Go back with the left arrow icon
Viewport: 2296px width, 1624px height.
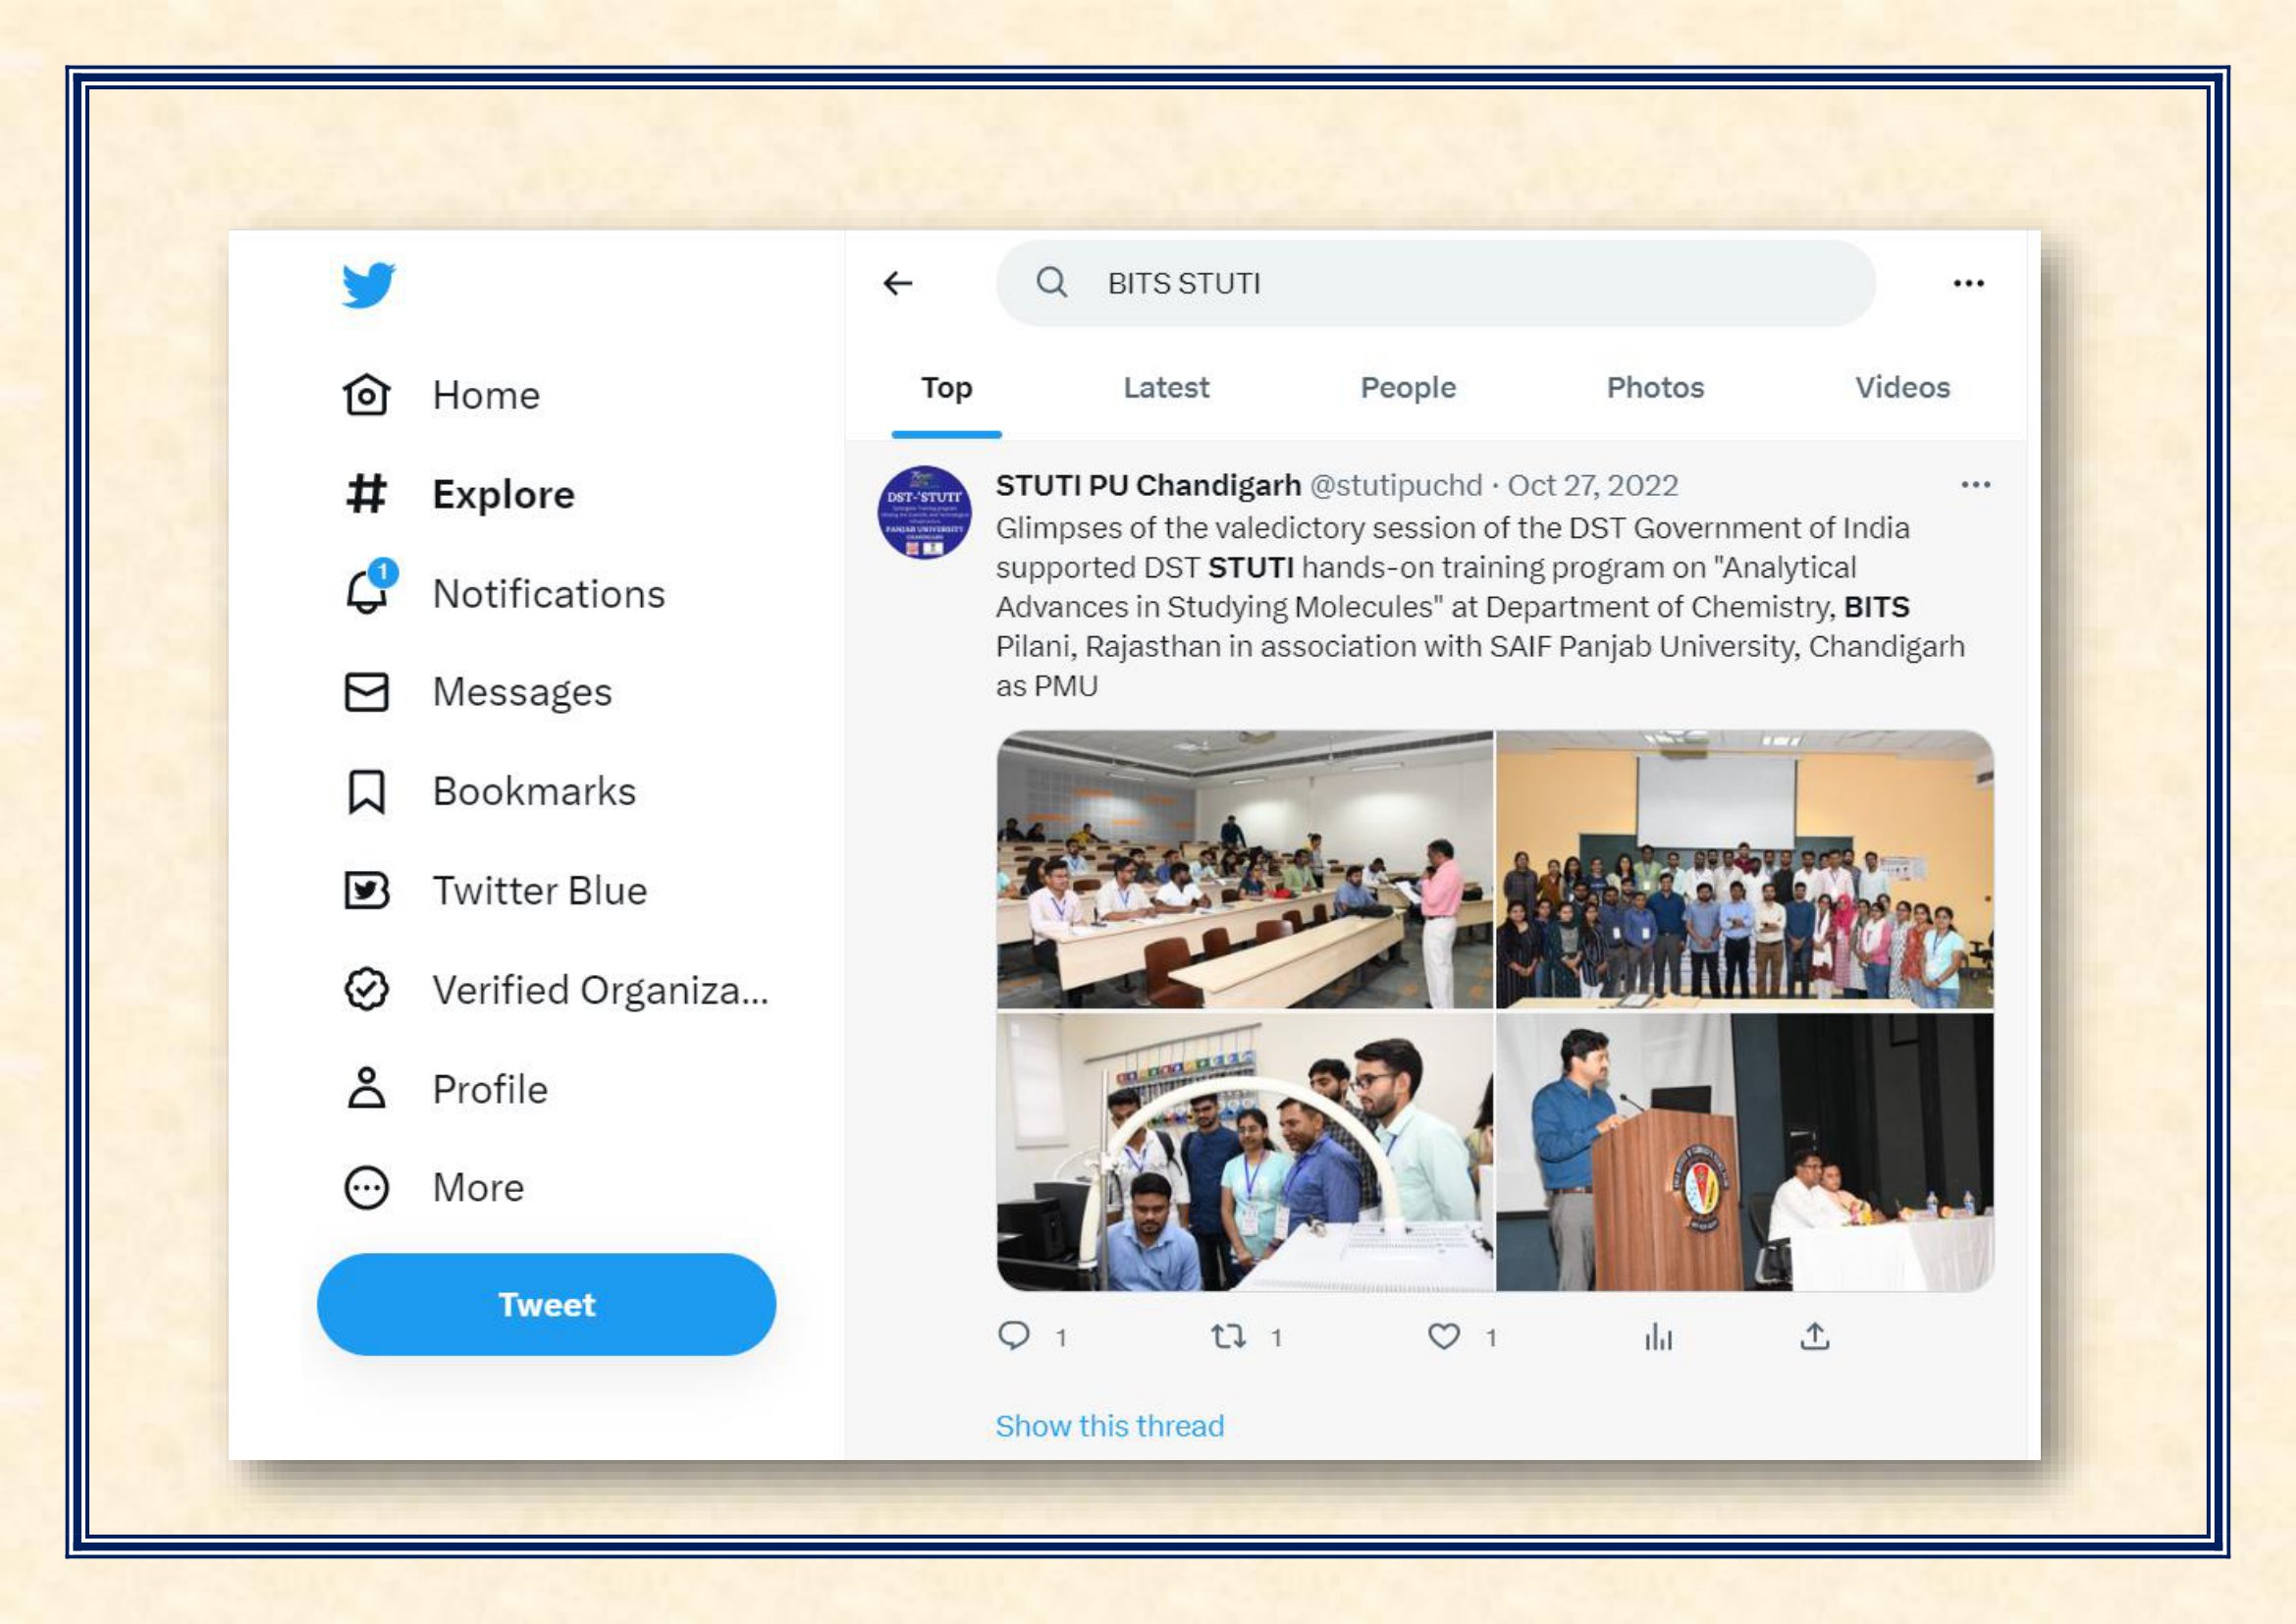pos(898,284)
